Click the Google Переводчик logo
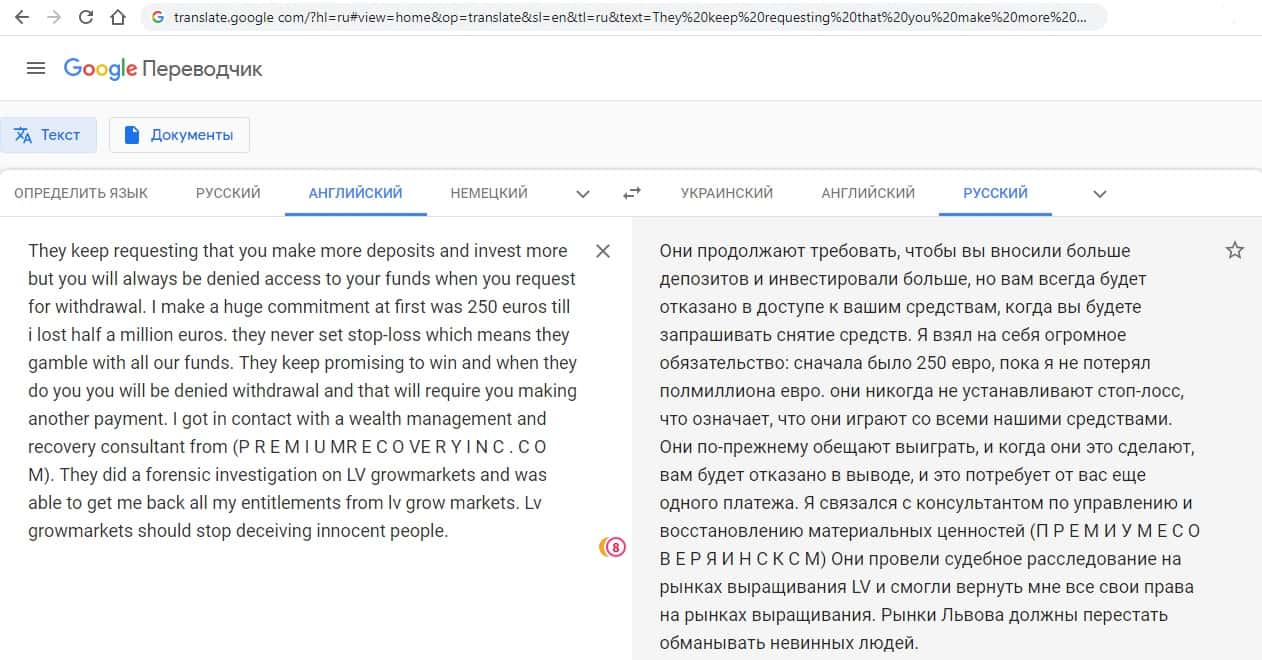The width and height of the screenshot is (1262, 660). pos(163,69)
